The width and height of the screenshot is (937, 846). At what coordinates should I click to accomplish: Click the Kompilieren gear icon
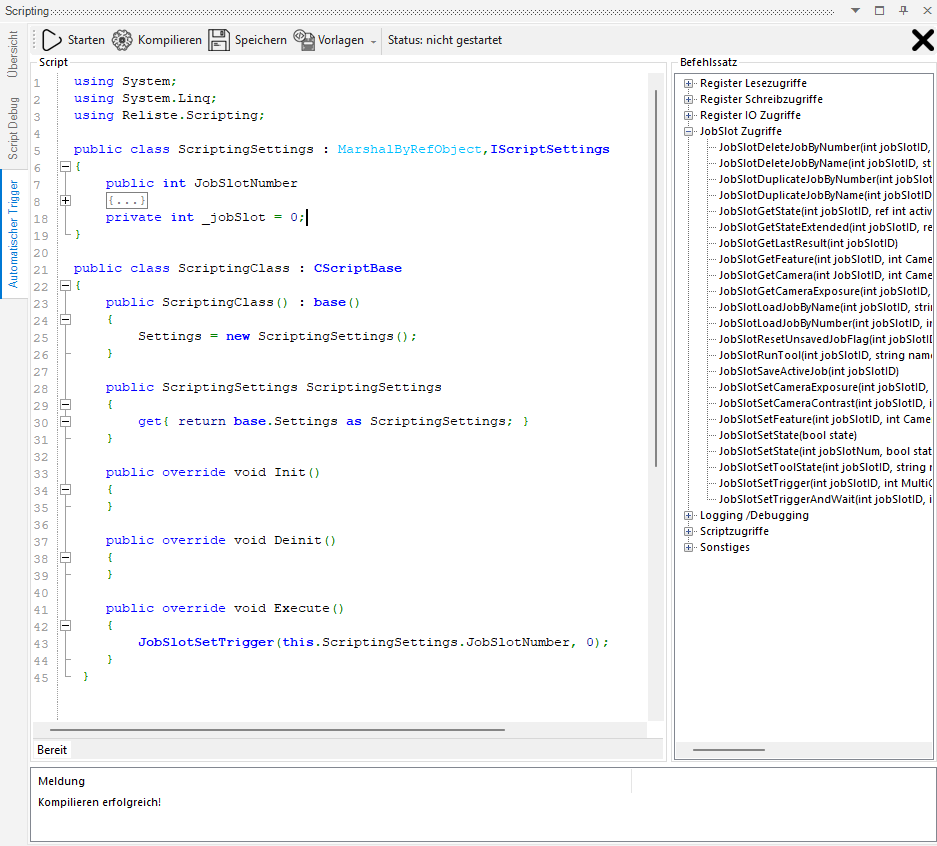[122, 40]
